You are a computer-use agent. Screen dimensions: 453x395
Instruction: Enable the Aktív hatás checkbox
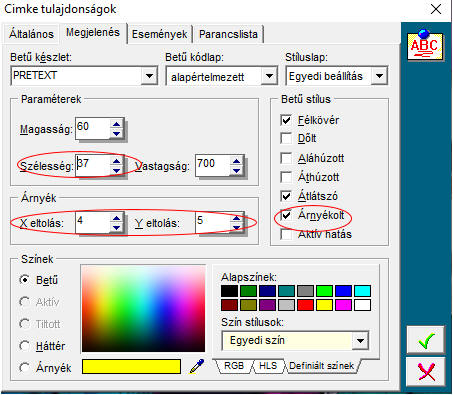[286, 234]
